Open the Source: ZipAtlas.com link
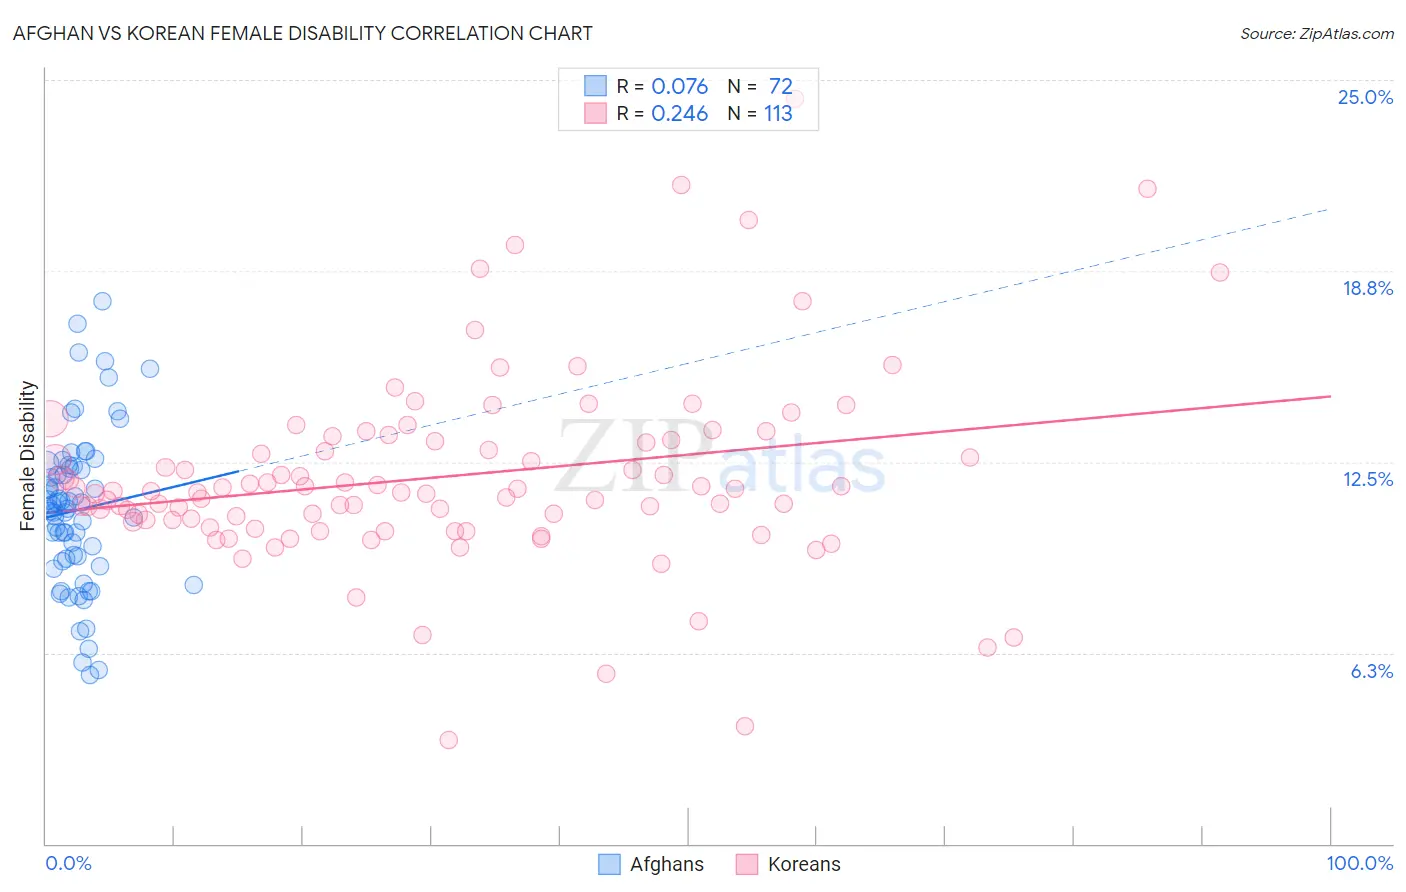Screen dimensions: 1406x892 (1317, 33)
